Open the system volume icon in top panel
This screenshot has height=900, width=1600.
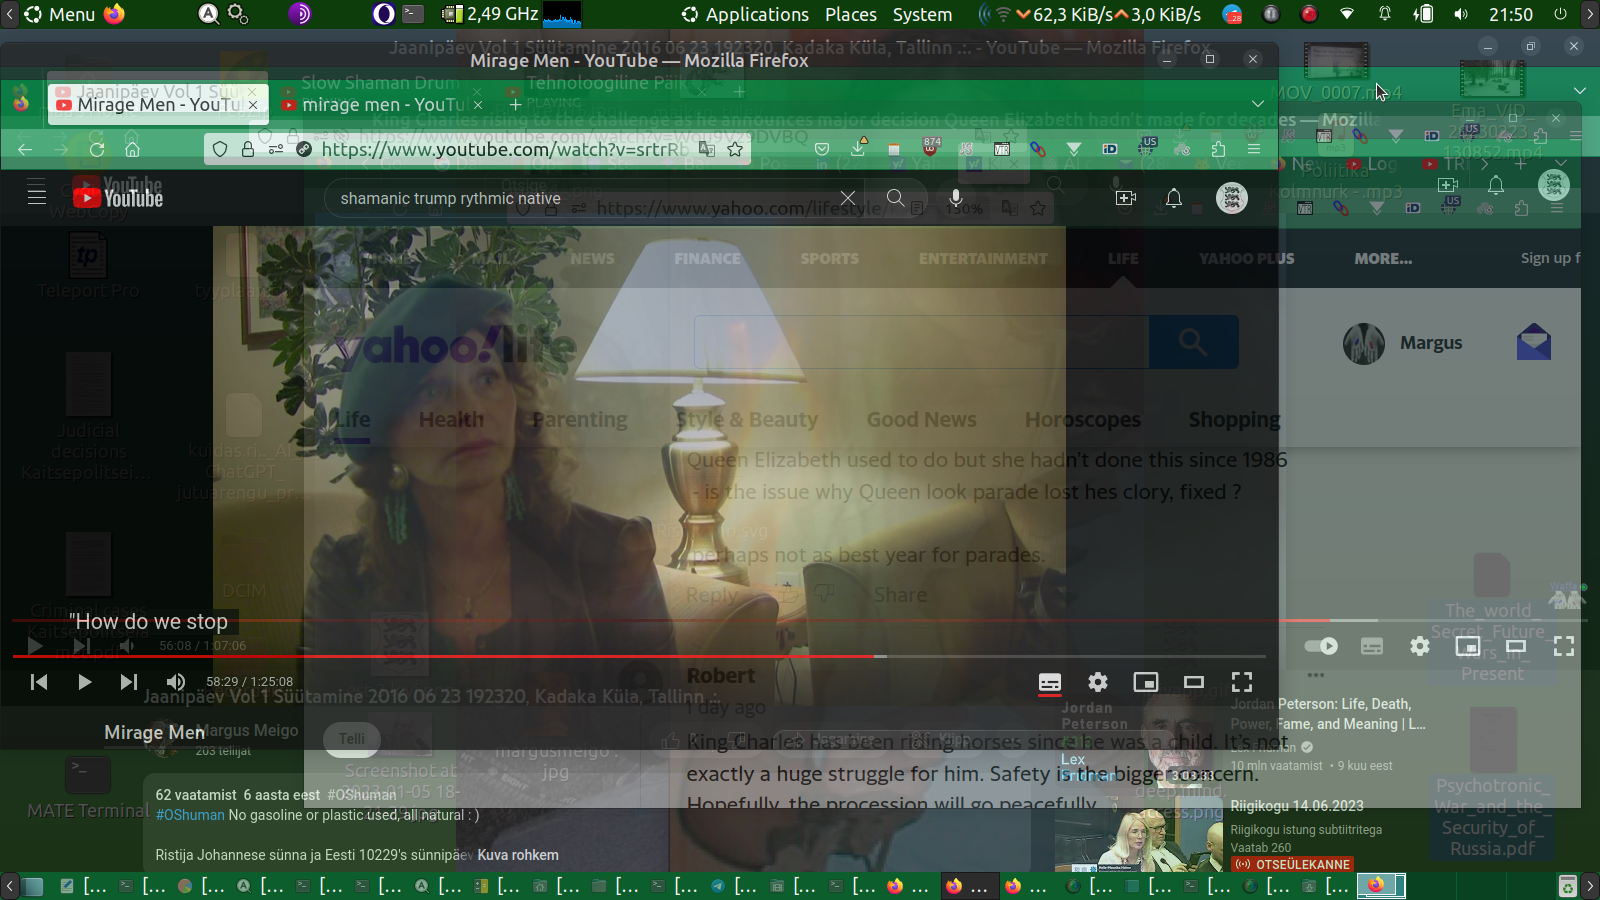(x=1461, y=14)
